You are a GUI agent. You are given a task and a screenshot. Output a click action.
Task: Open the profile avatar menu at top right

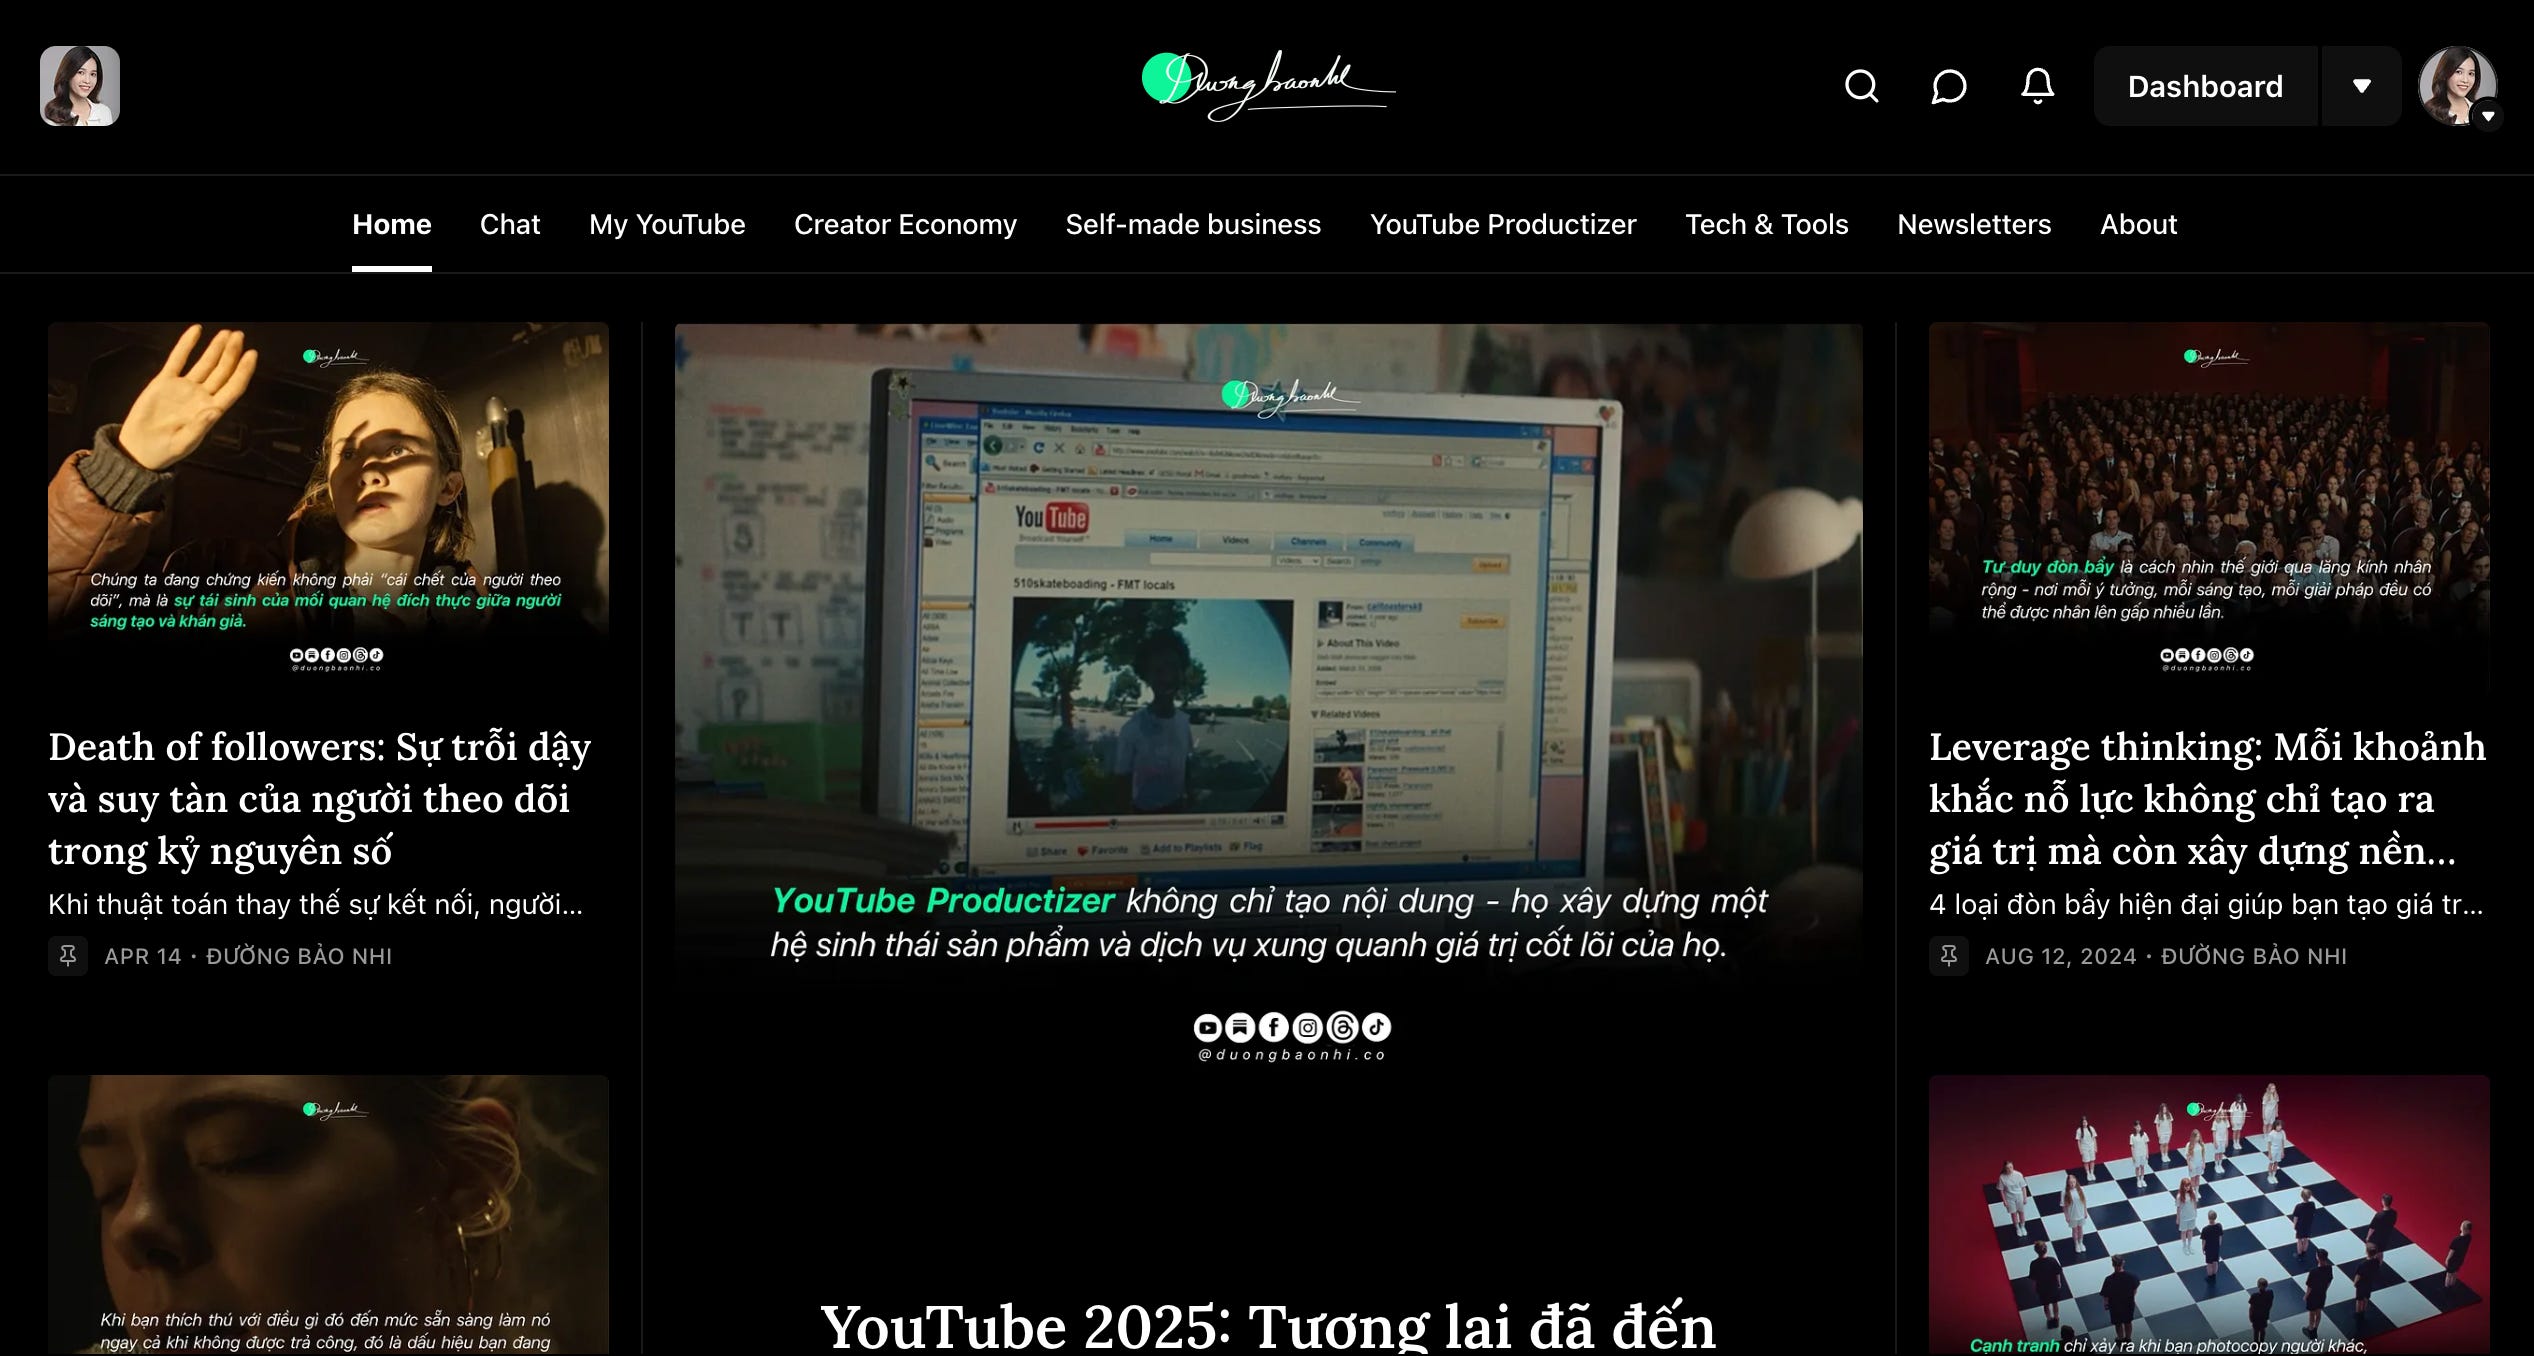click(x=2458, y=86)
